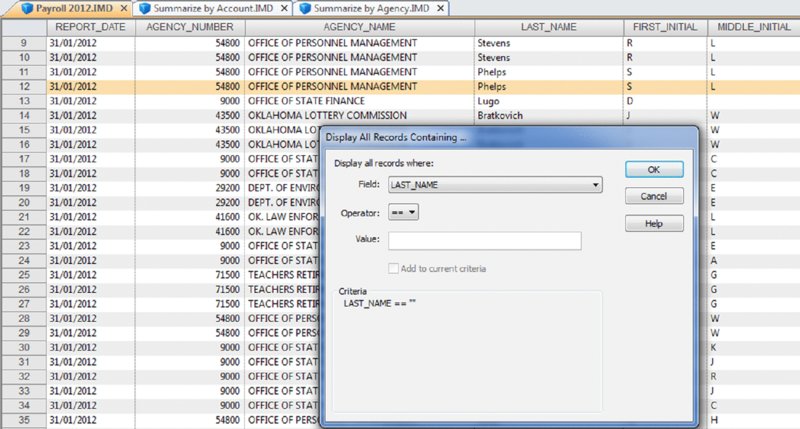Click the AGENCY_NAME column header
Image resolution: width=800 pixels, height=429 pixels.
(359, 27)
